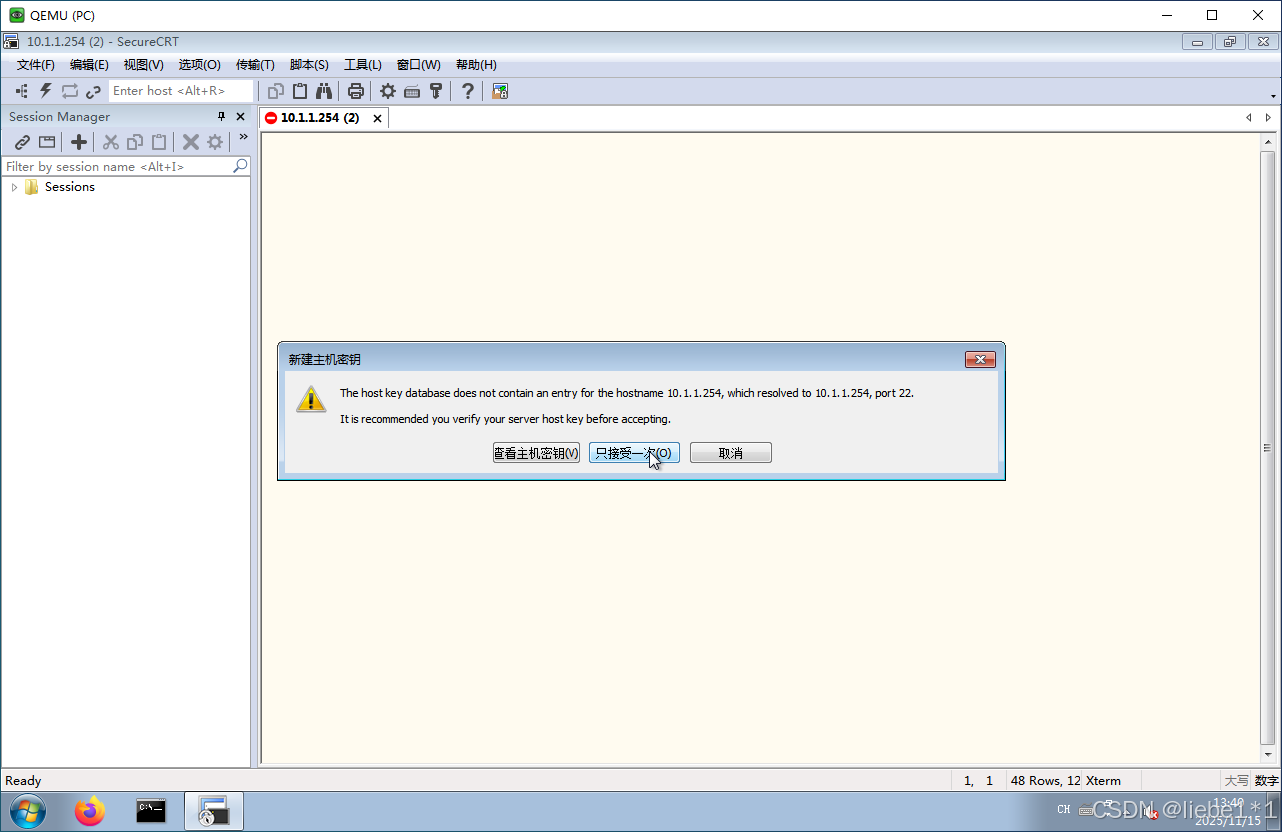Viewport: 1282px width, 832px height.
Task: Open Firefox from the taskbar
Action: 90,811
